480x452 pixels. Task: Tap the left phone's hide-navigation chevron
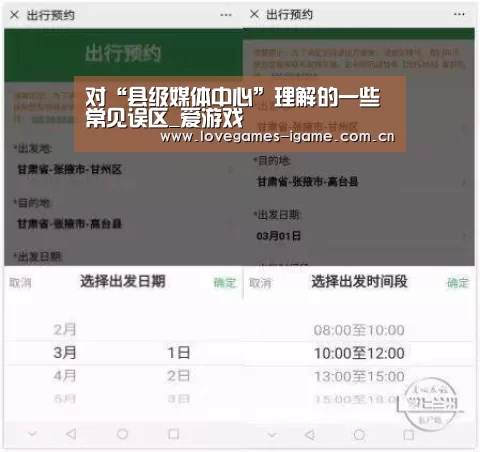(32, 434)
